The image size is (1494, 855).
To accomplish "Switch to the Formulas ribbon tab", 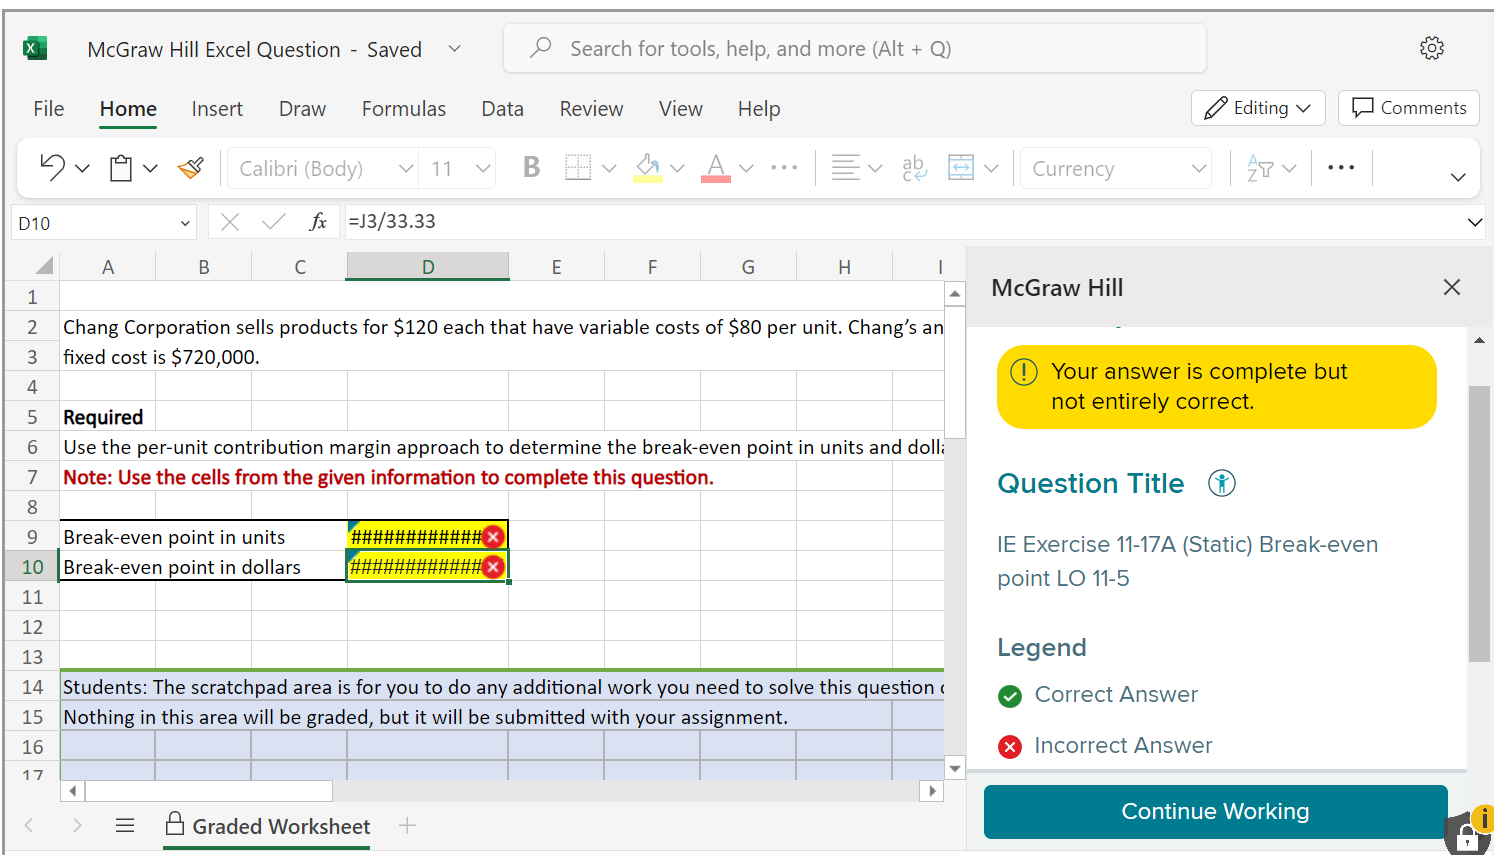I will pyautogui.click(x=404, y=108).
